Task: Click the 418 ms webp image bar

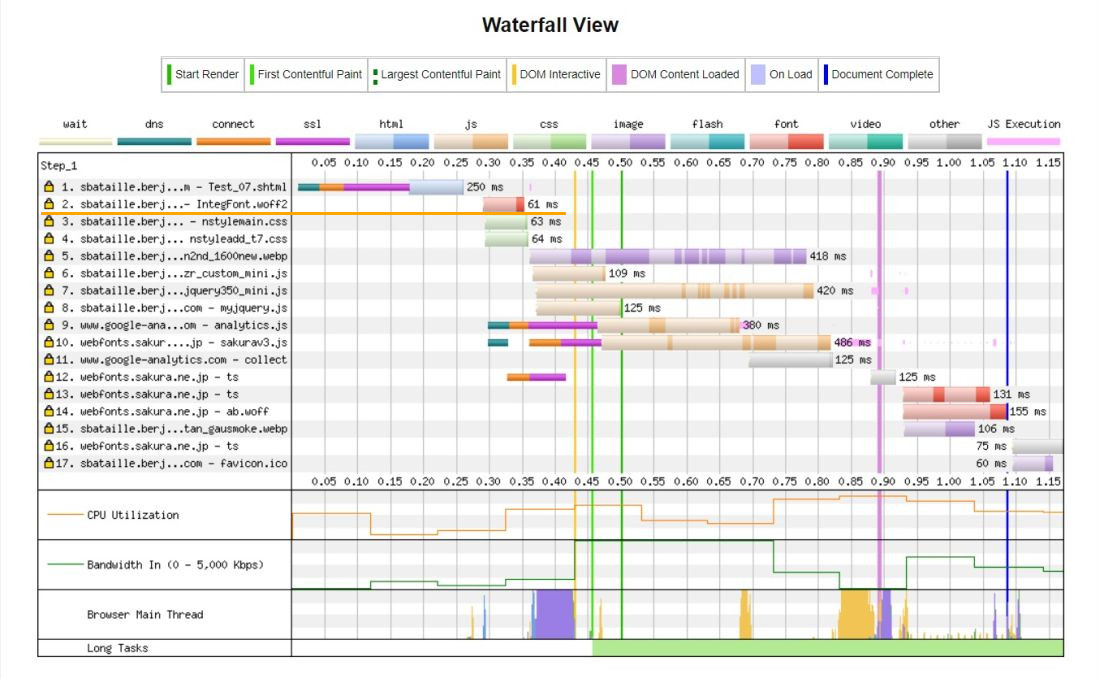Action: click(x=668, y=256)
